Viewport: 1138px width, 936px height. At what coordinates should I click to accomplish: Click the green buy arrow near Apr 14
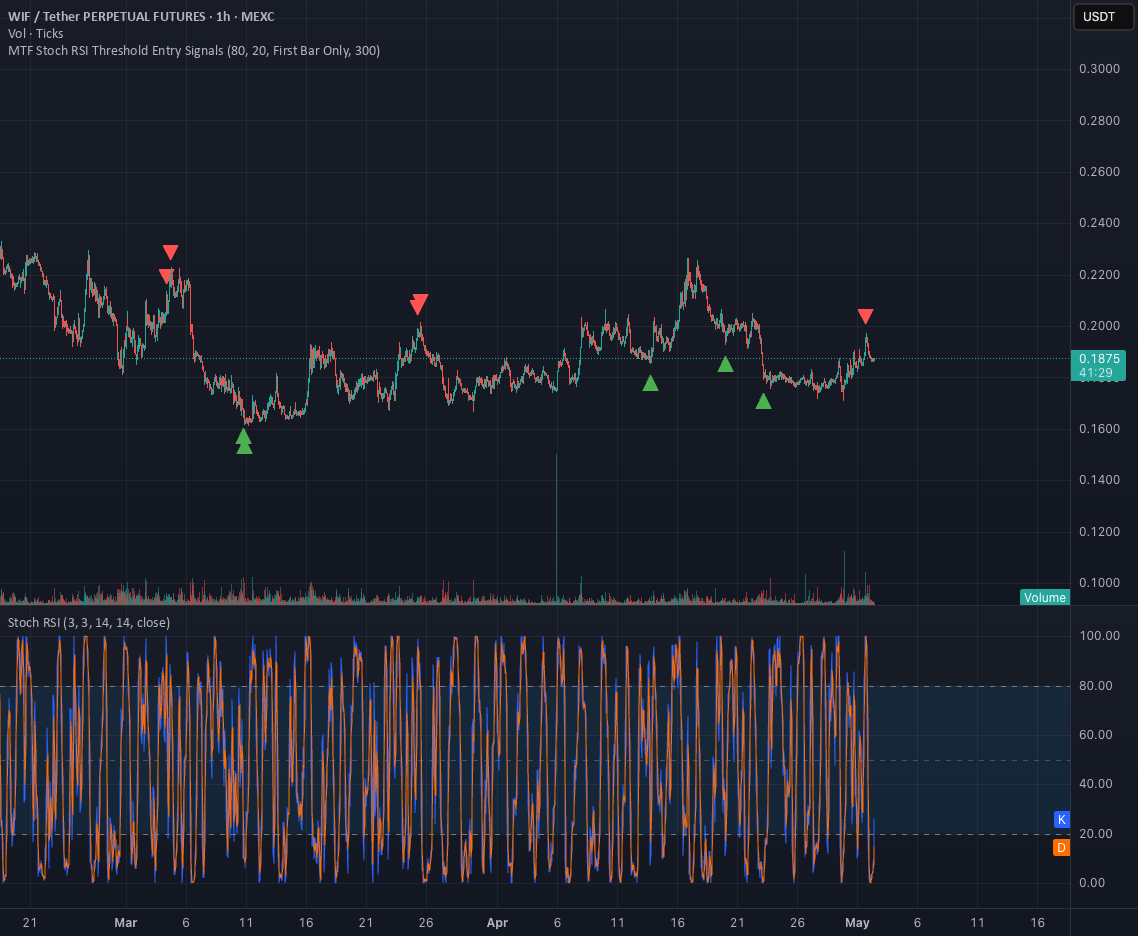pyautogui.click(x=650, y=383)
